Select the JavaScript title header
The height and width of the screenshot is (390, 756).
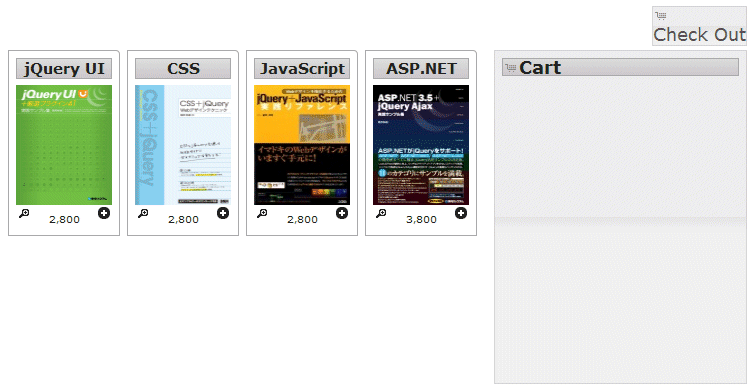click(302, 68)
